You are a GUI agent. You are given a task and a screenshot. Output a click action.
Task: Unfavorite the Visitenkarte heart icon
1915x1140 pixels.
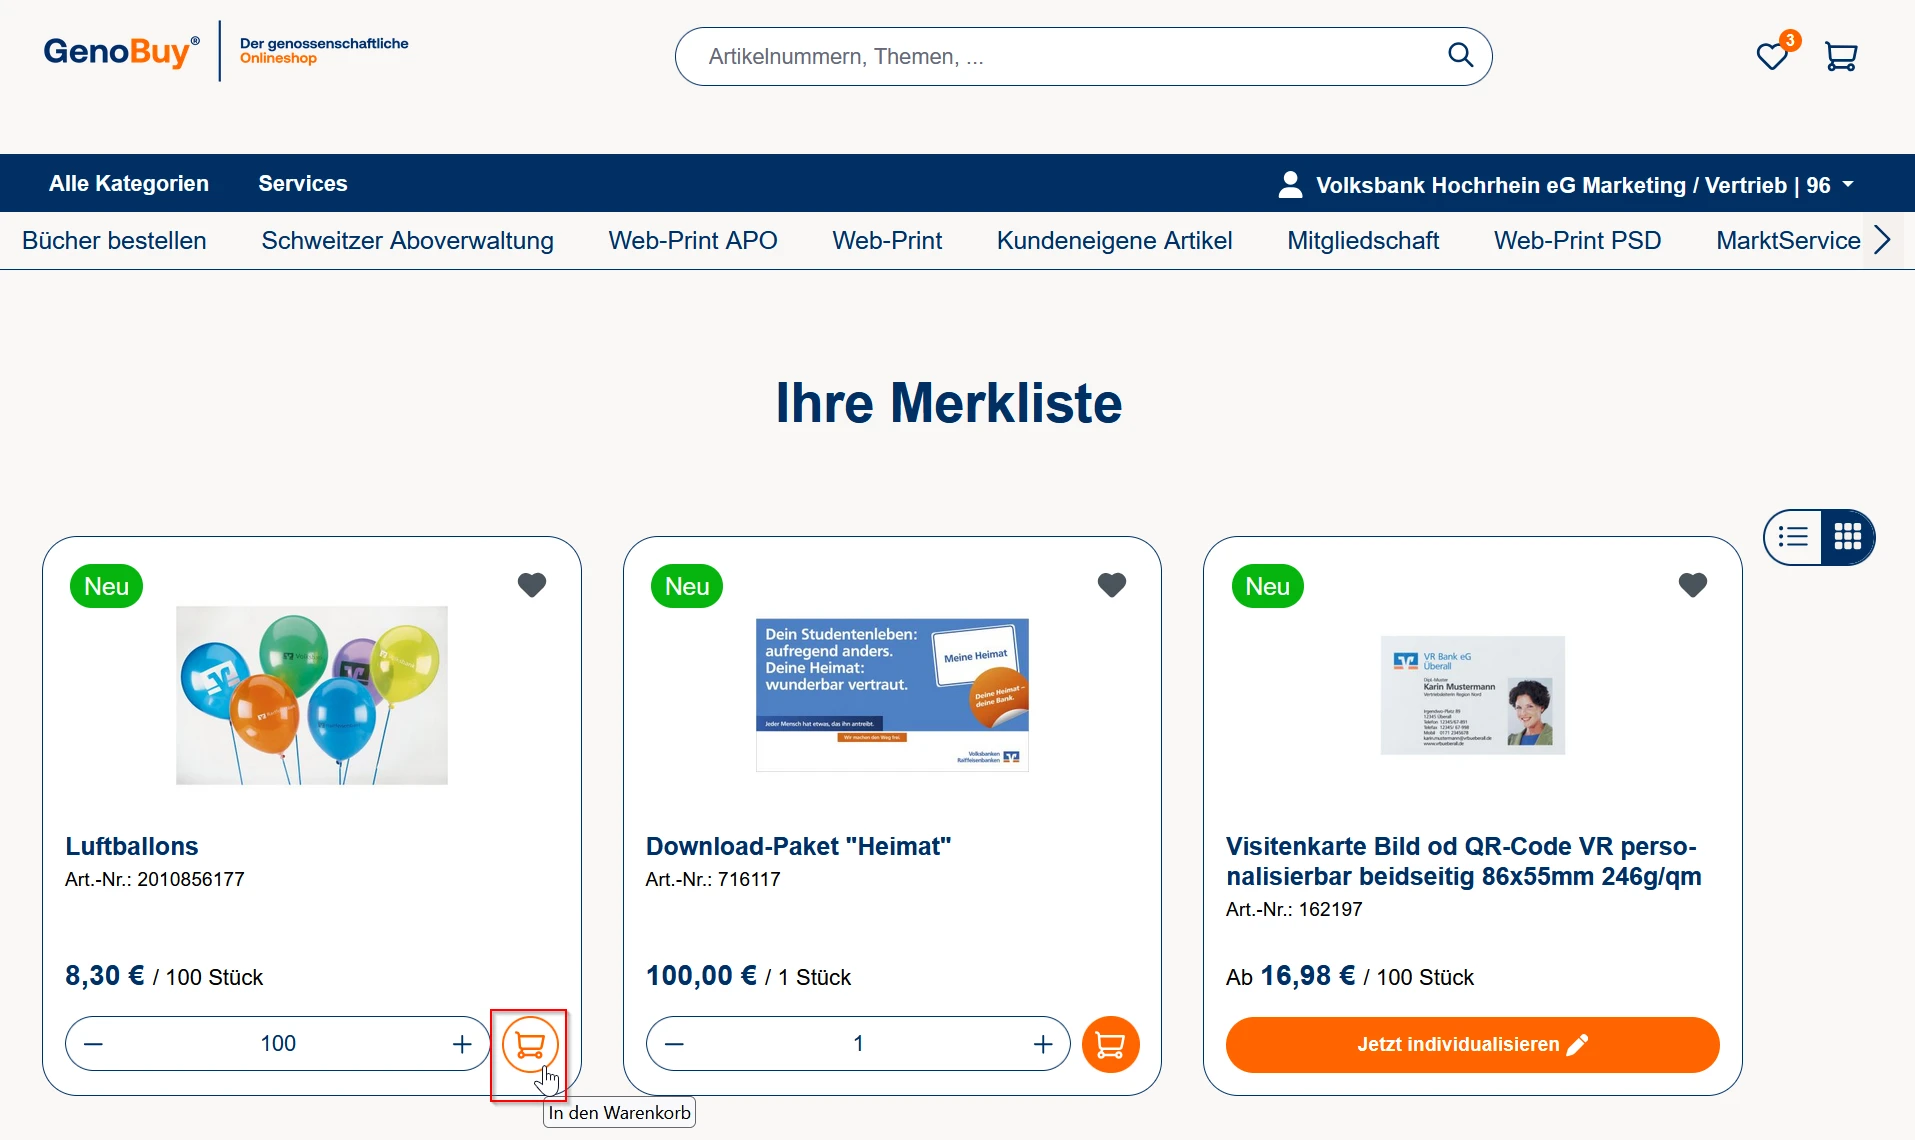[x=1692, y=585]
